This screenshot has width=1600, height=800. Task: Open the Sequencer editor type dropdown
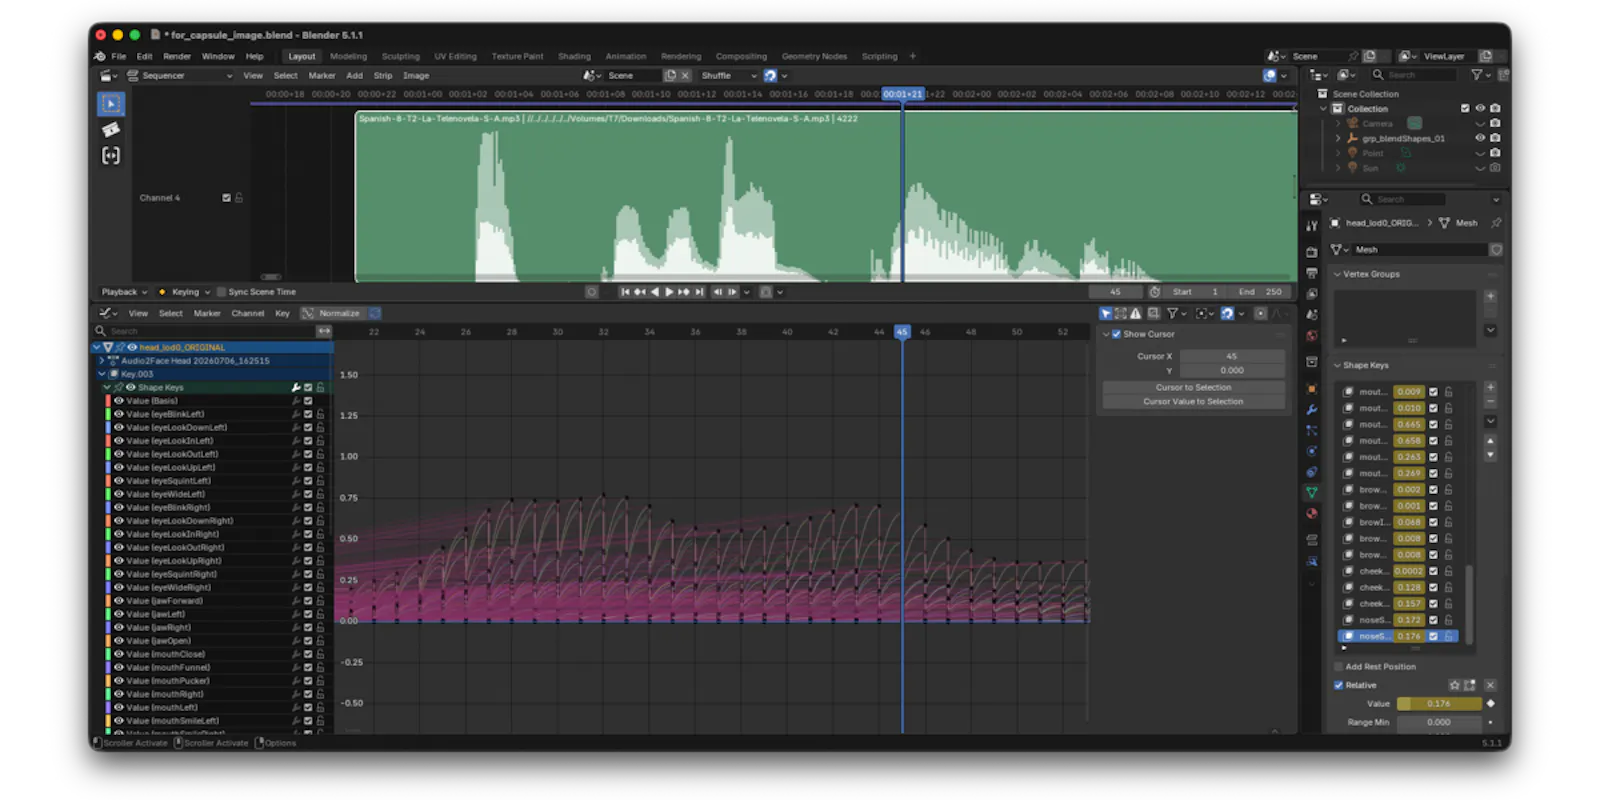(x=110, y=75)
